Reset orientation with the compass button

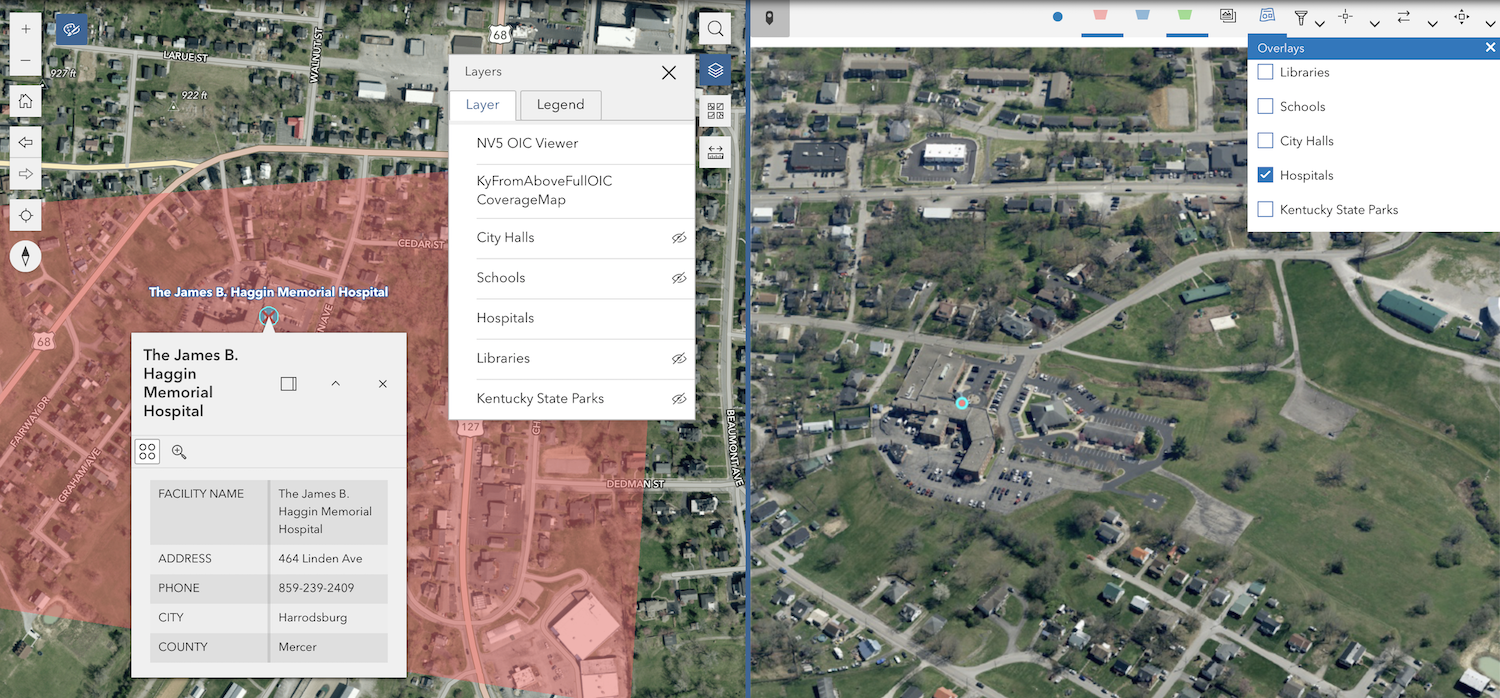pos(26,257)
